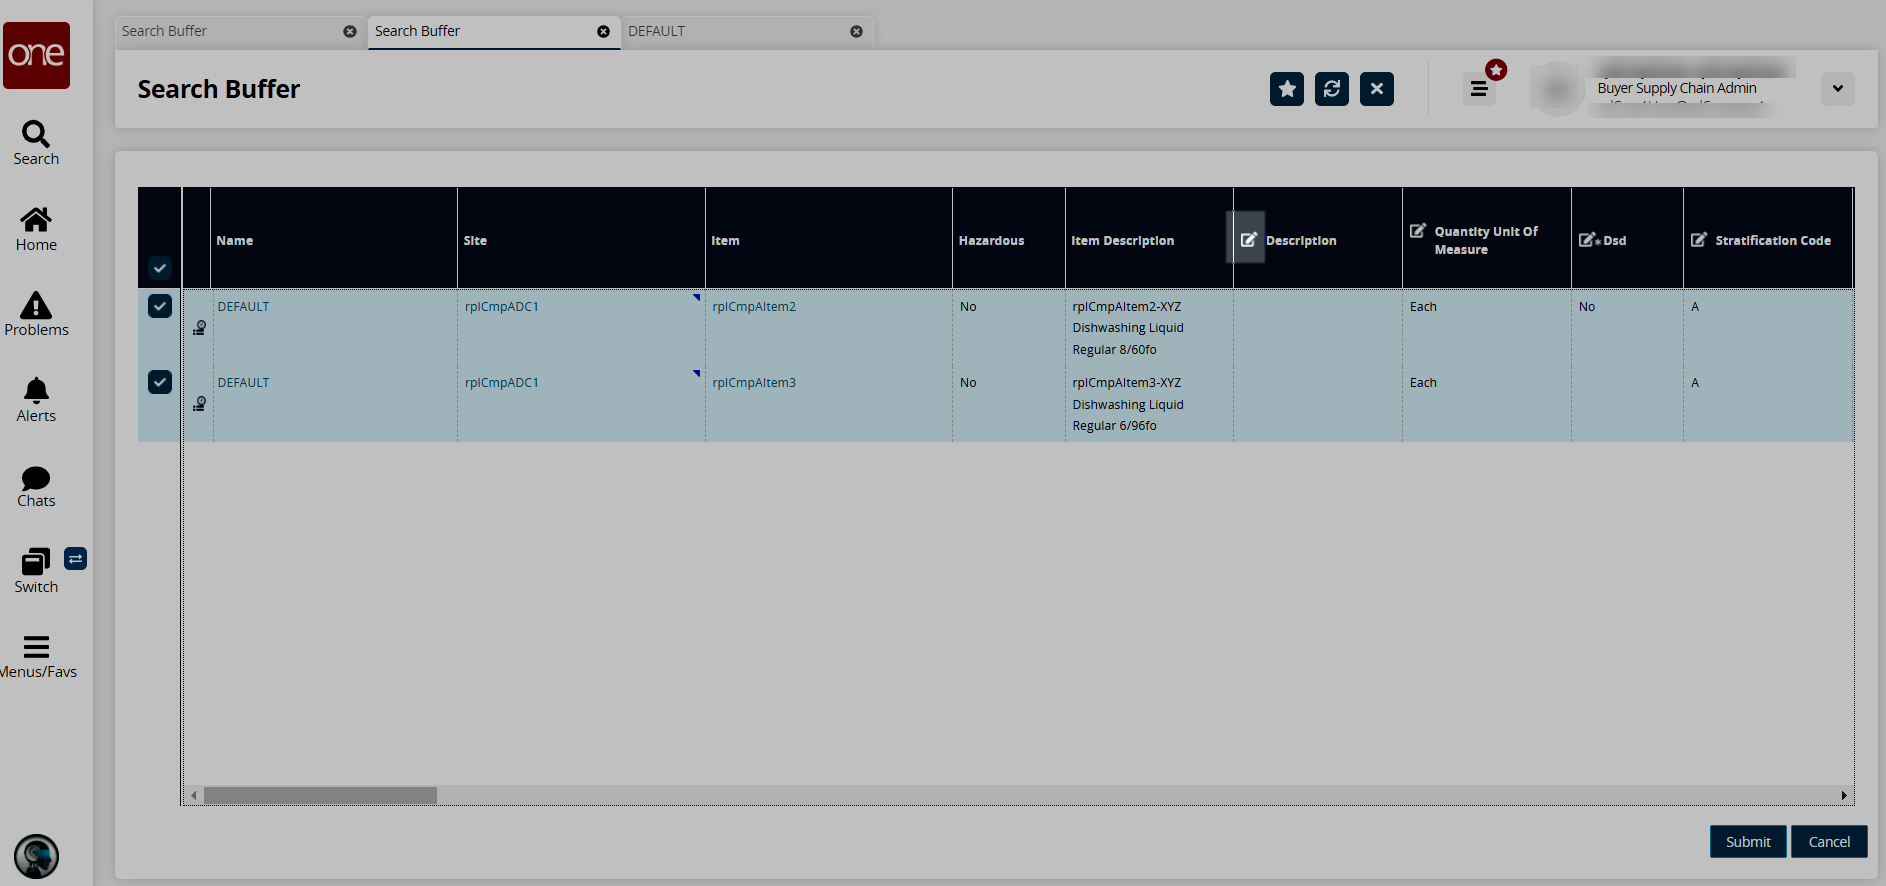Viewport: 1886px width, 886px height.
Task: Open the Problems sidebar icon
Action: click(36, 314)
